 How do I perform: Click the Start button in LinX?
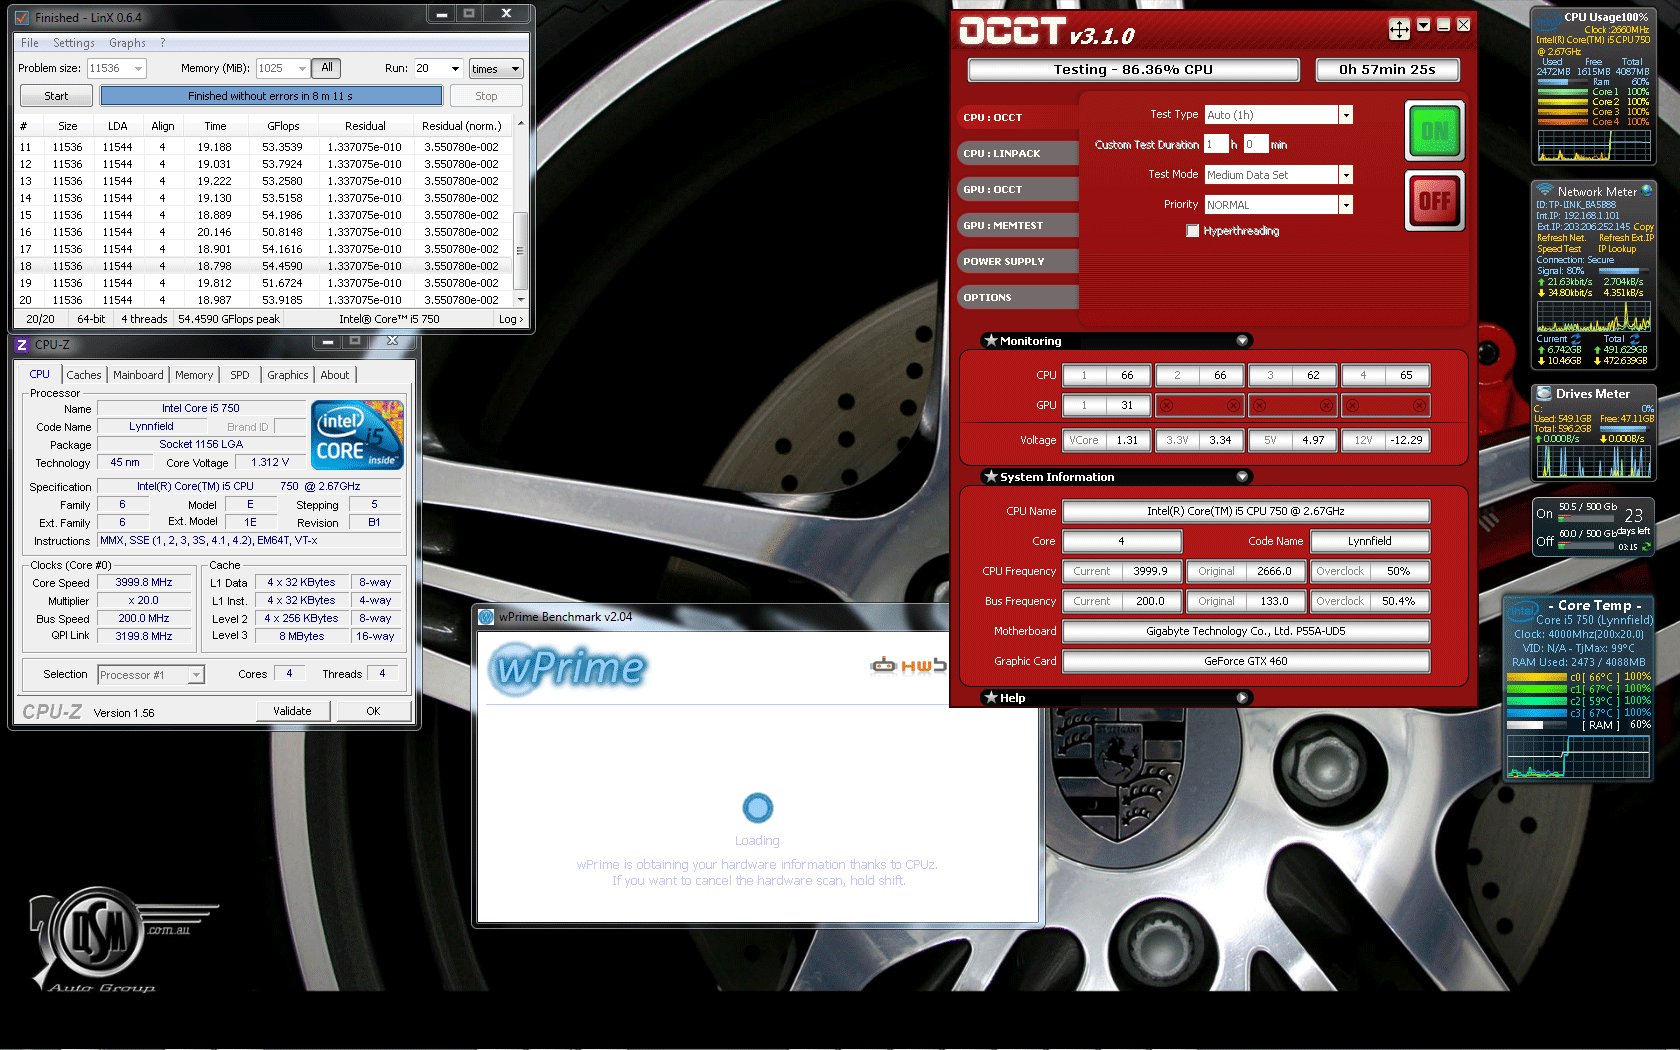click(x=56, y=96)
